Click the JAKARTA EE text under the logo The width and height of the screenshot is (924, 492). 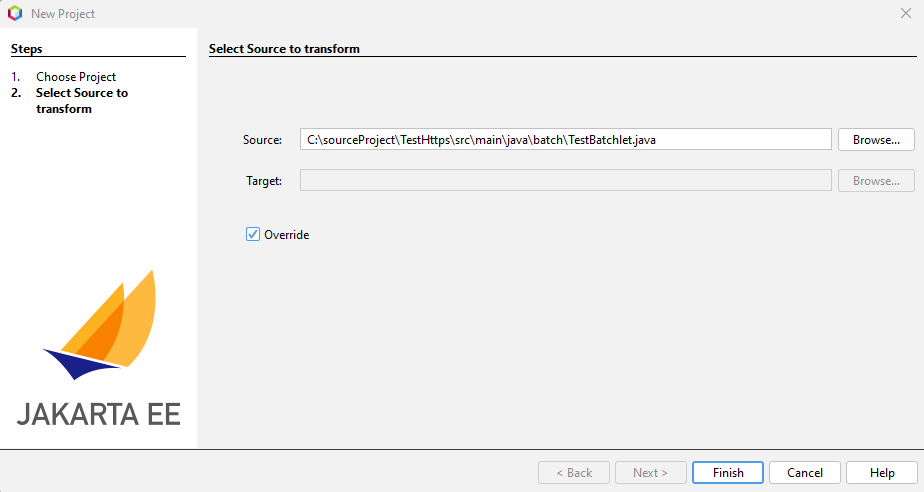pyautogui.click(x=99, y=414)
